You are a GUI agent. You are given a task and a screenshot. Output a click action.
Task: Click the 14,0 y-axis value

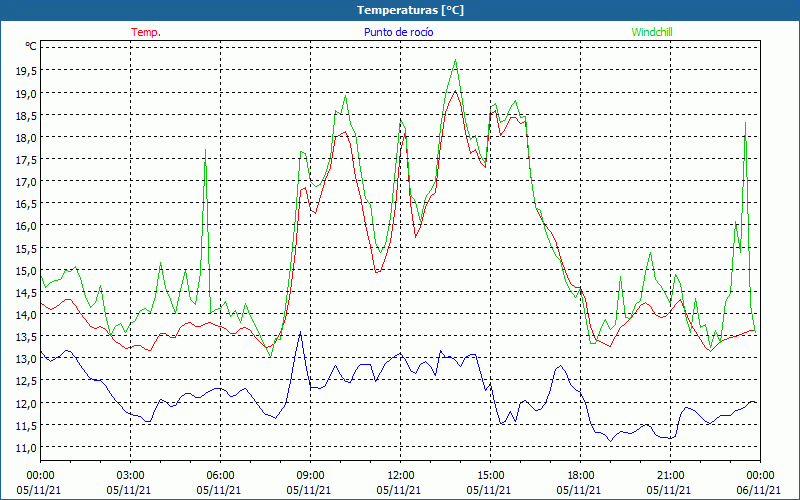point(27,314)
